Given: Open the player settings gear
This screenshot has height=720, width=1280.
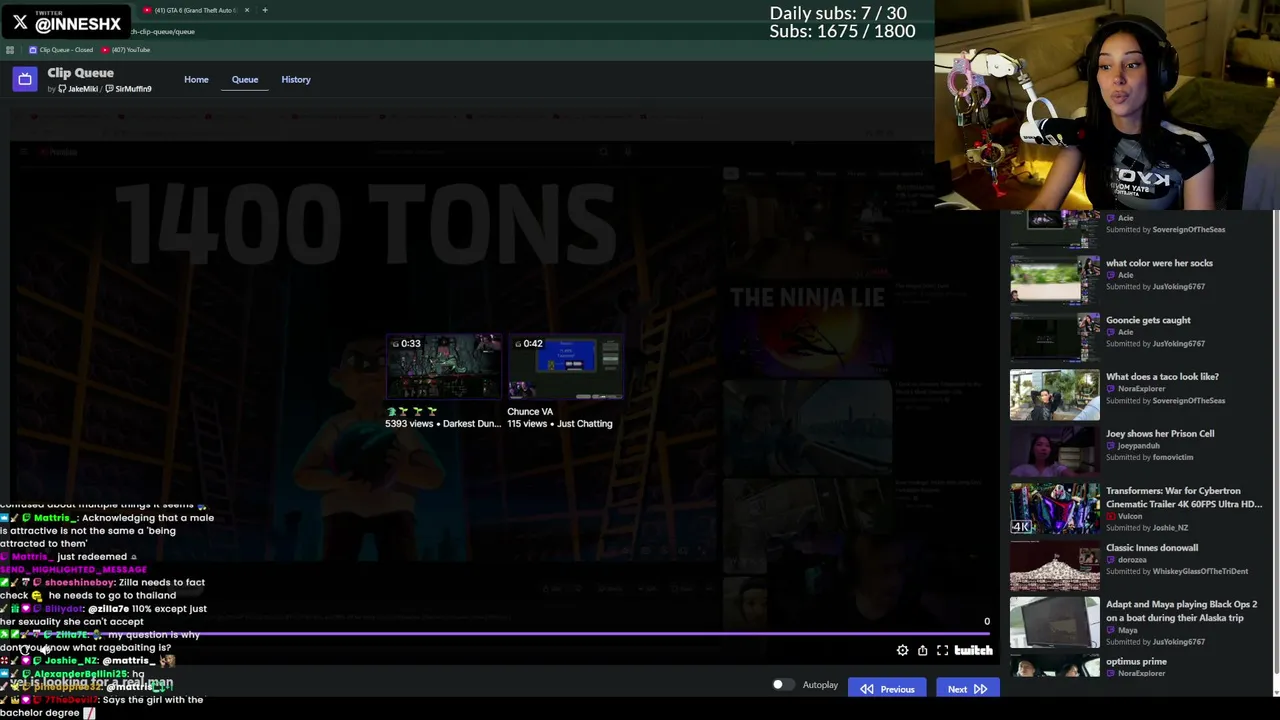Looking at the screenshot, I should (x=902, y=651).
